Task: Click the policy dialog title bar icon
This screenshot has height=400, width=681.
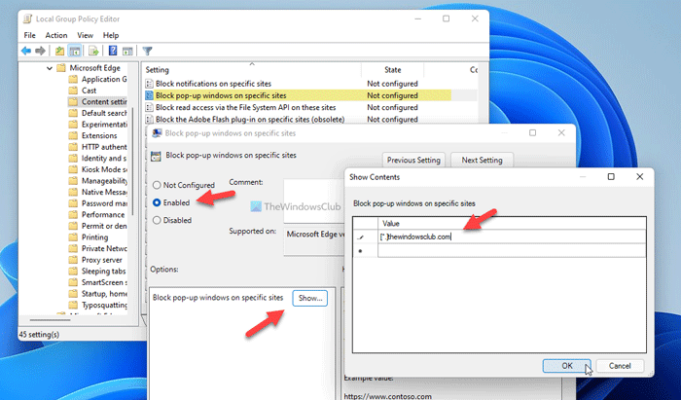Action: click(x=157, y=133)
